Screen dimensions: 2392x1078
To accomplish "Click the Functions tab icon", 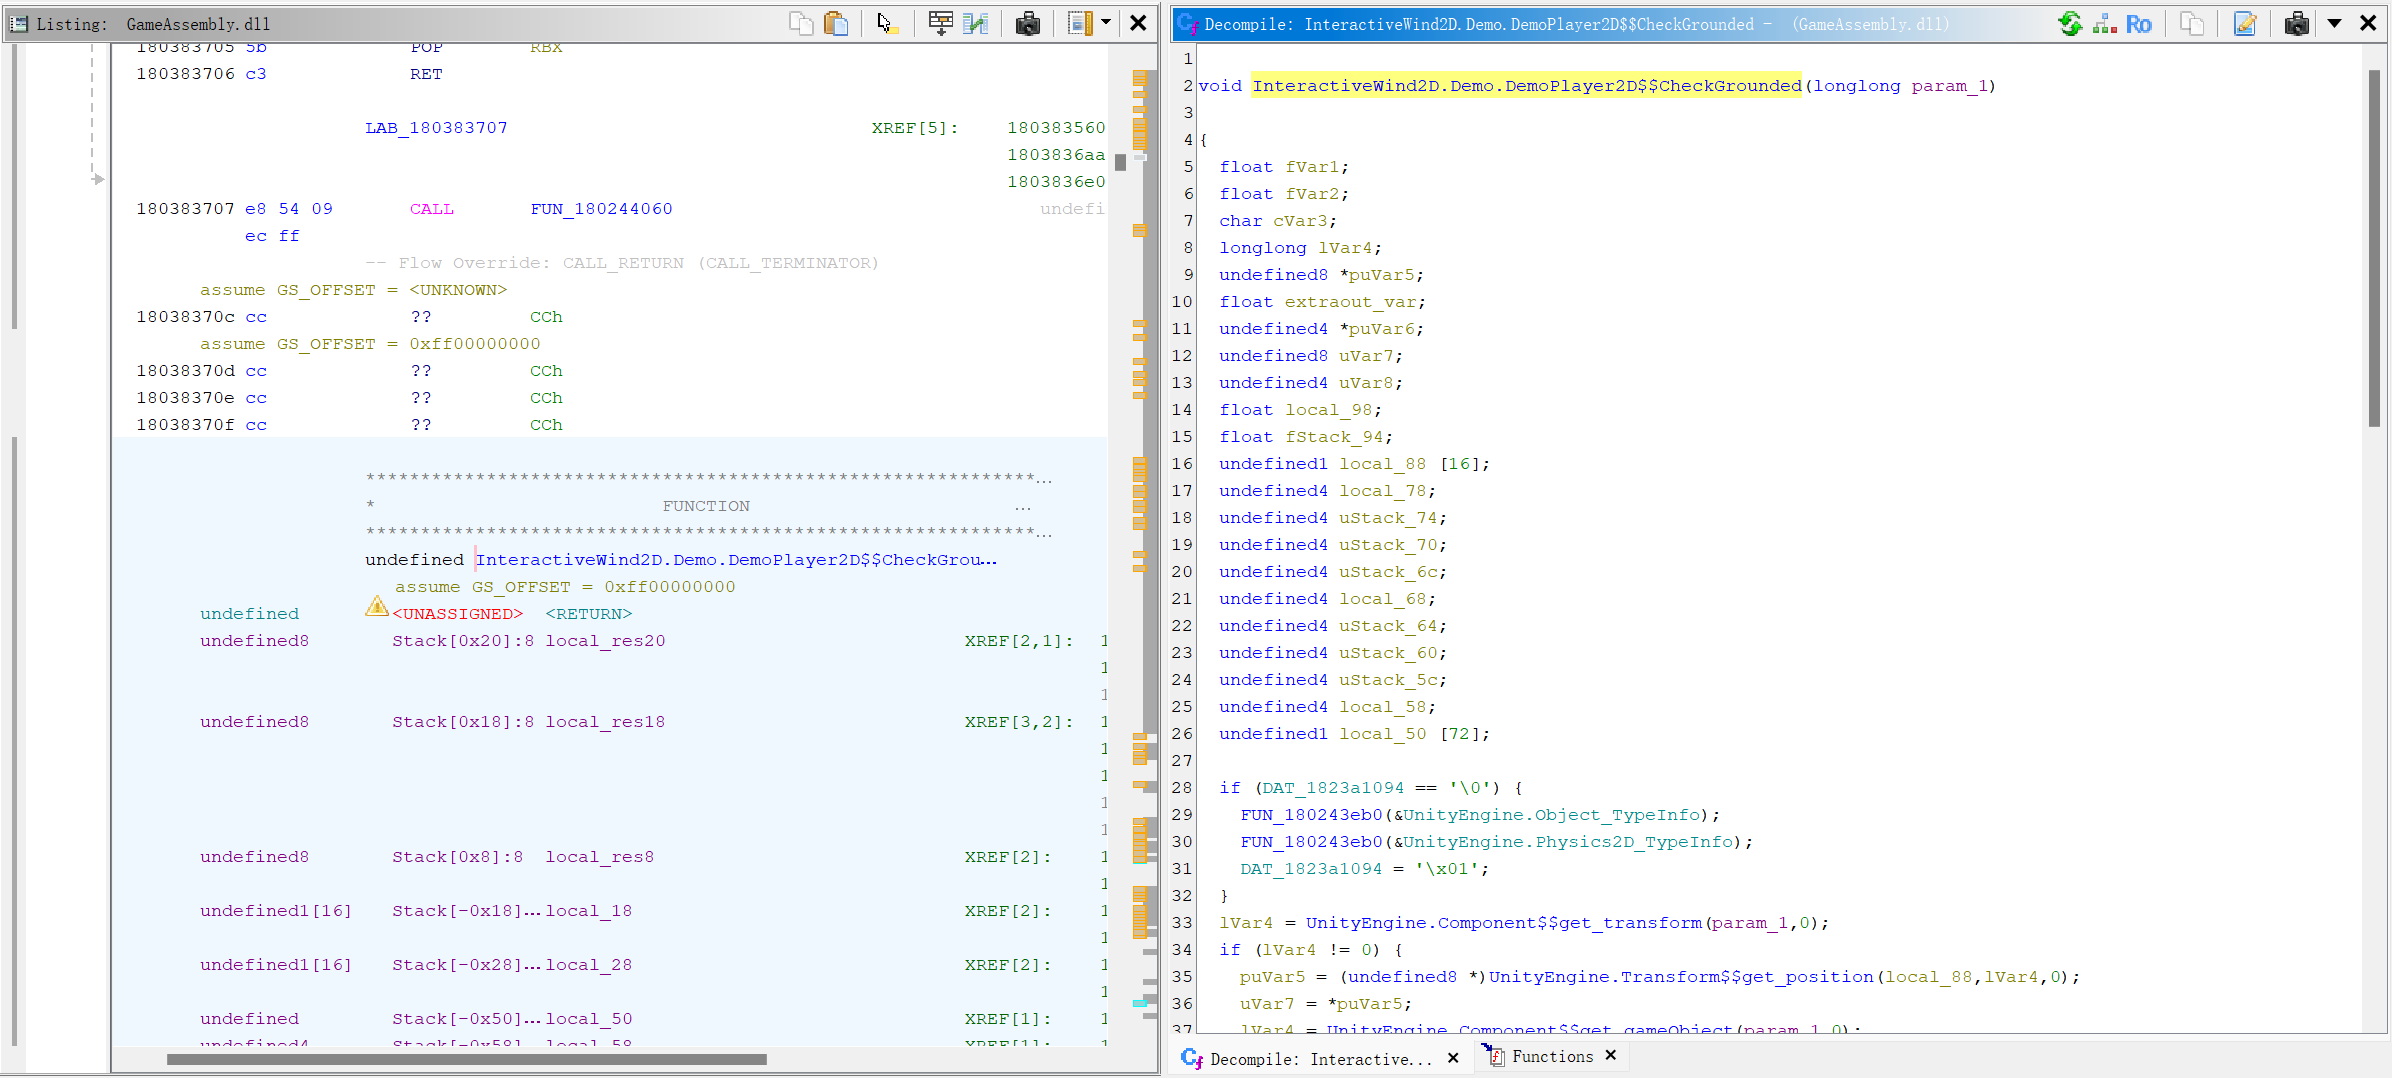I will pos(1494,1055).
